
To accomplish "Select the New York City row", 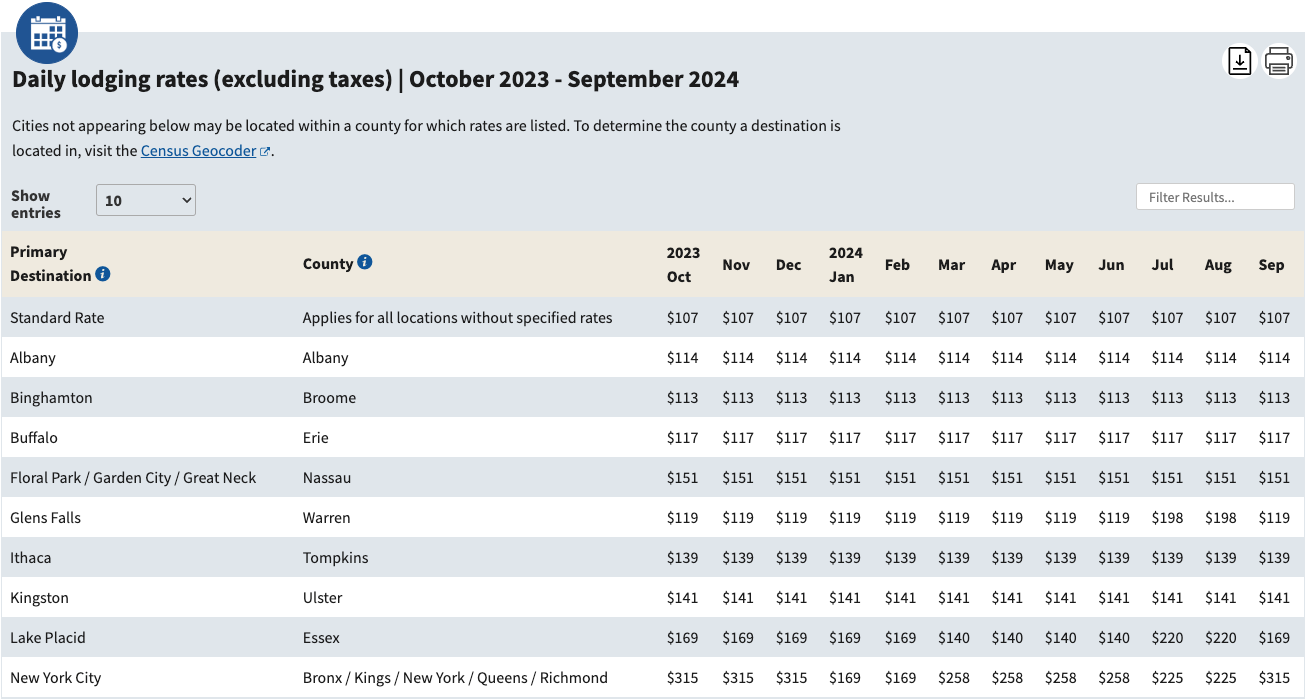I will [56, 678].
